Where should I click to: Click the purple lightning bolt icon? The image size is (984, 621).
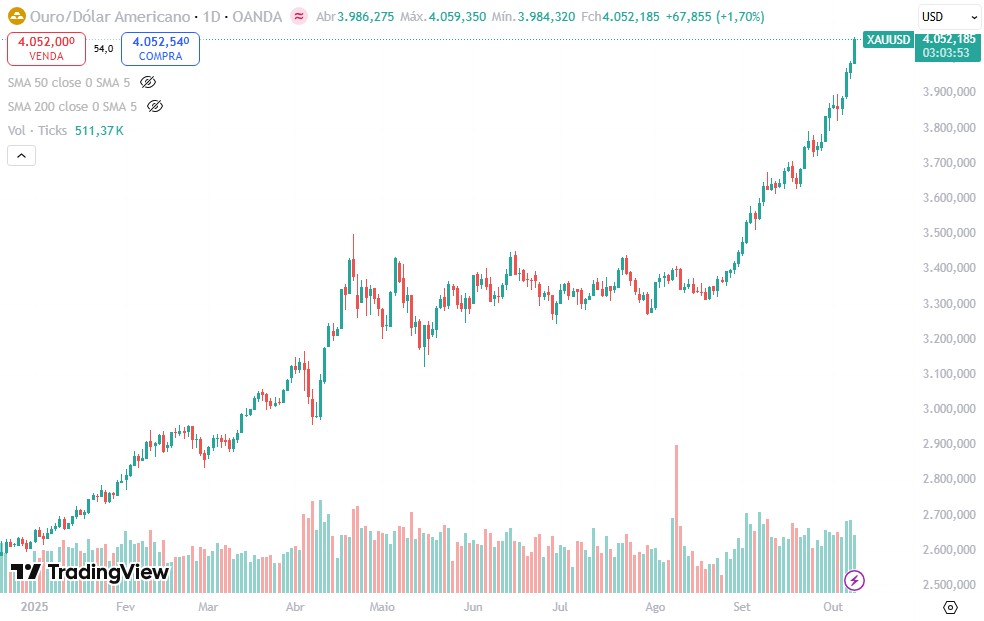coord(854,579)
